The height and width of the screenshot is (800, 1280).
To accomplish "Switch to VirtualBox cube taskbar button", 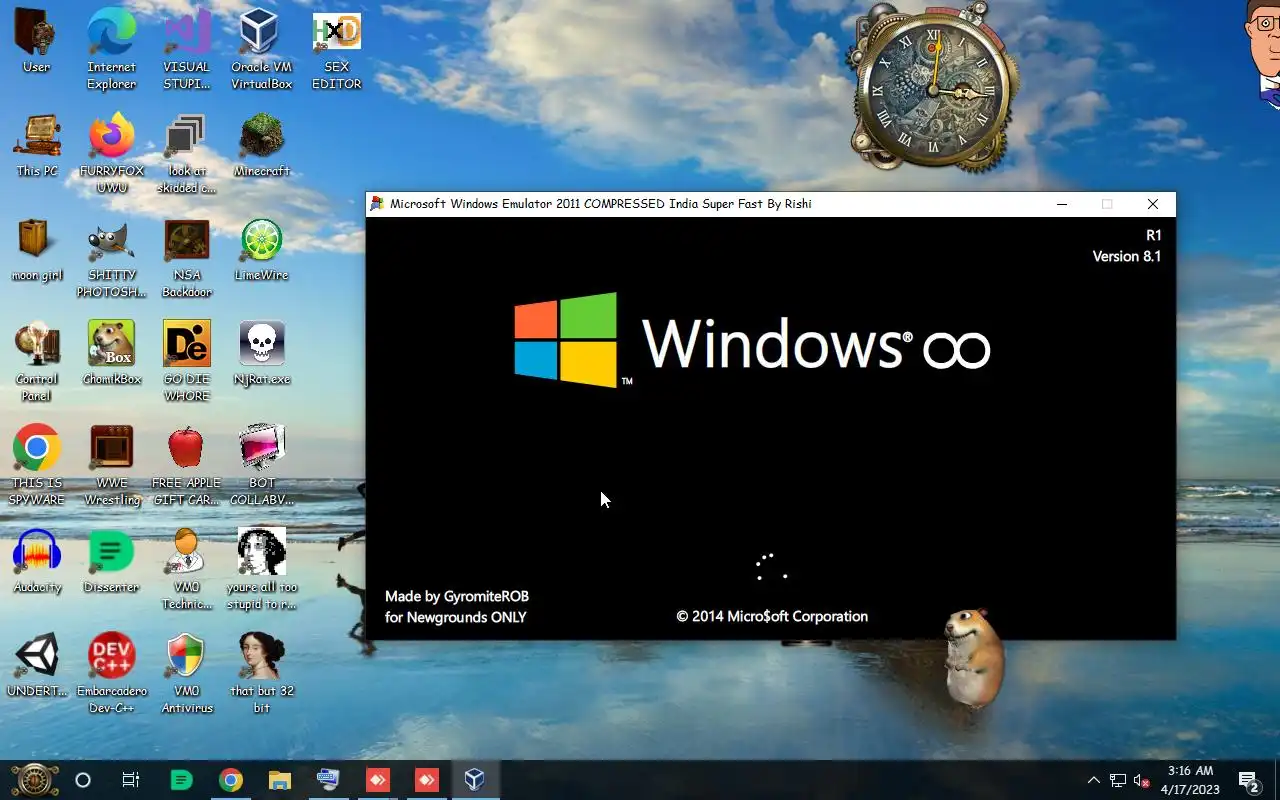I will click(x=475, y=780).
